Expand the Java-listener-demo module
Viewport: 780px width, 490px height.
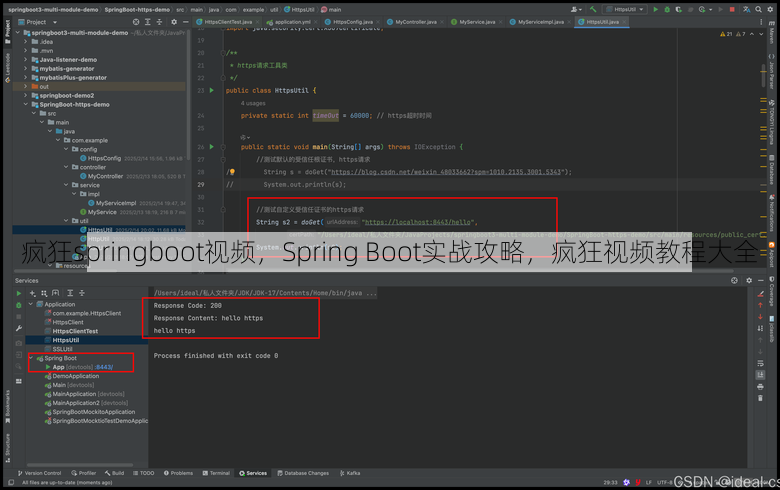[25, 60]
